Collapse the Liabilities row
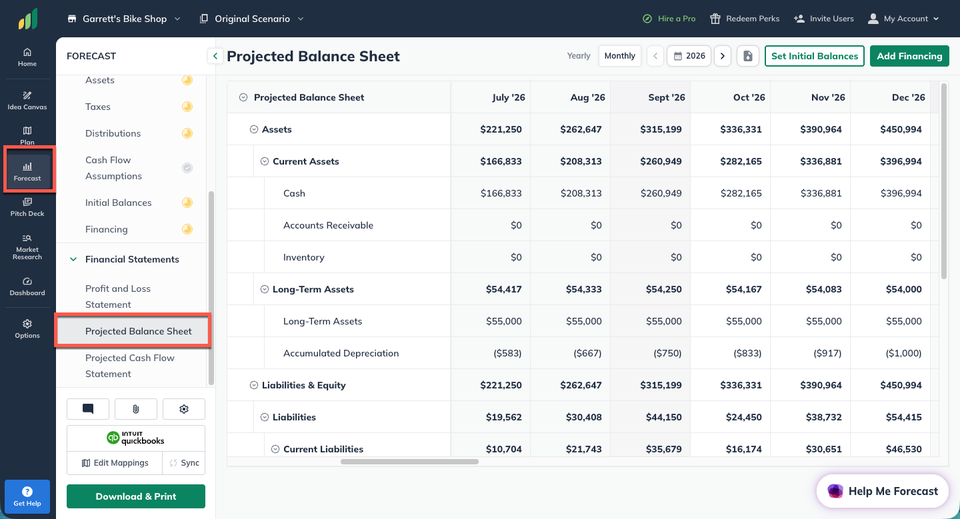The image size is (960, 519). click(x=264, y=417)
